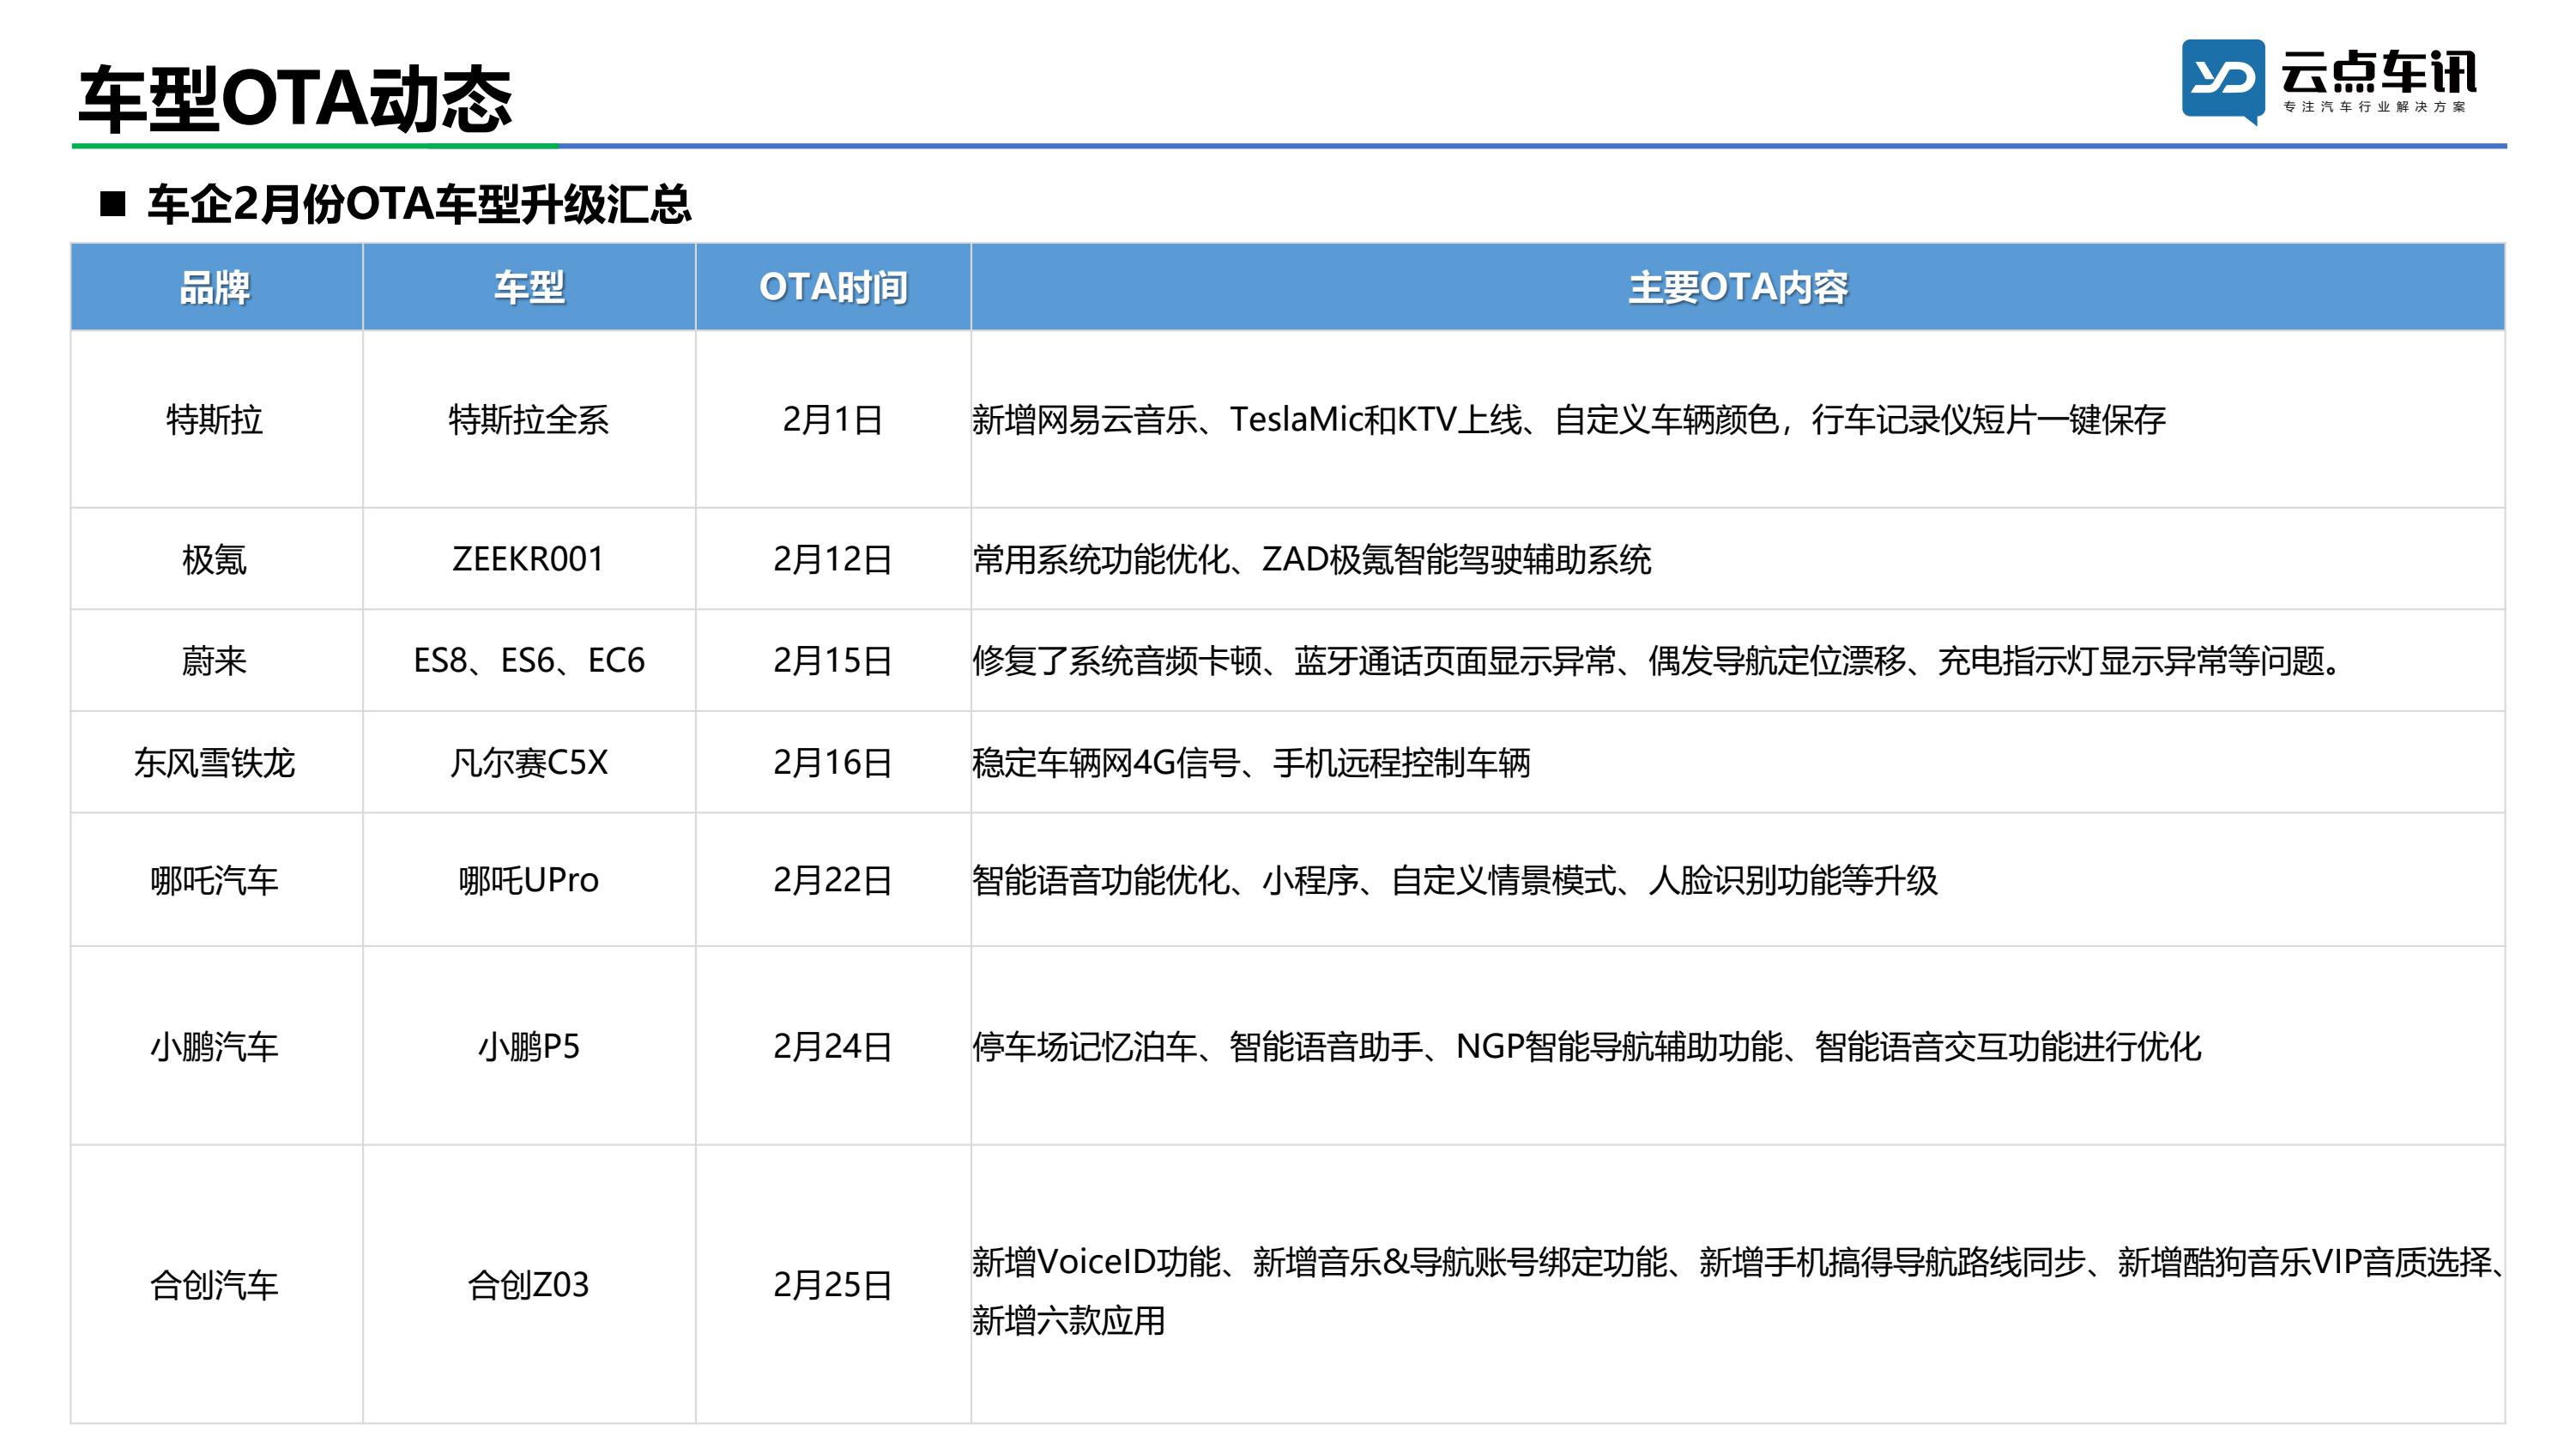Viewport: 2576px width, 1448px height.
Task: Select the 车企2月份OTA车型升级汇总 subtitle
Action: pos(419,204)
